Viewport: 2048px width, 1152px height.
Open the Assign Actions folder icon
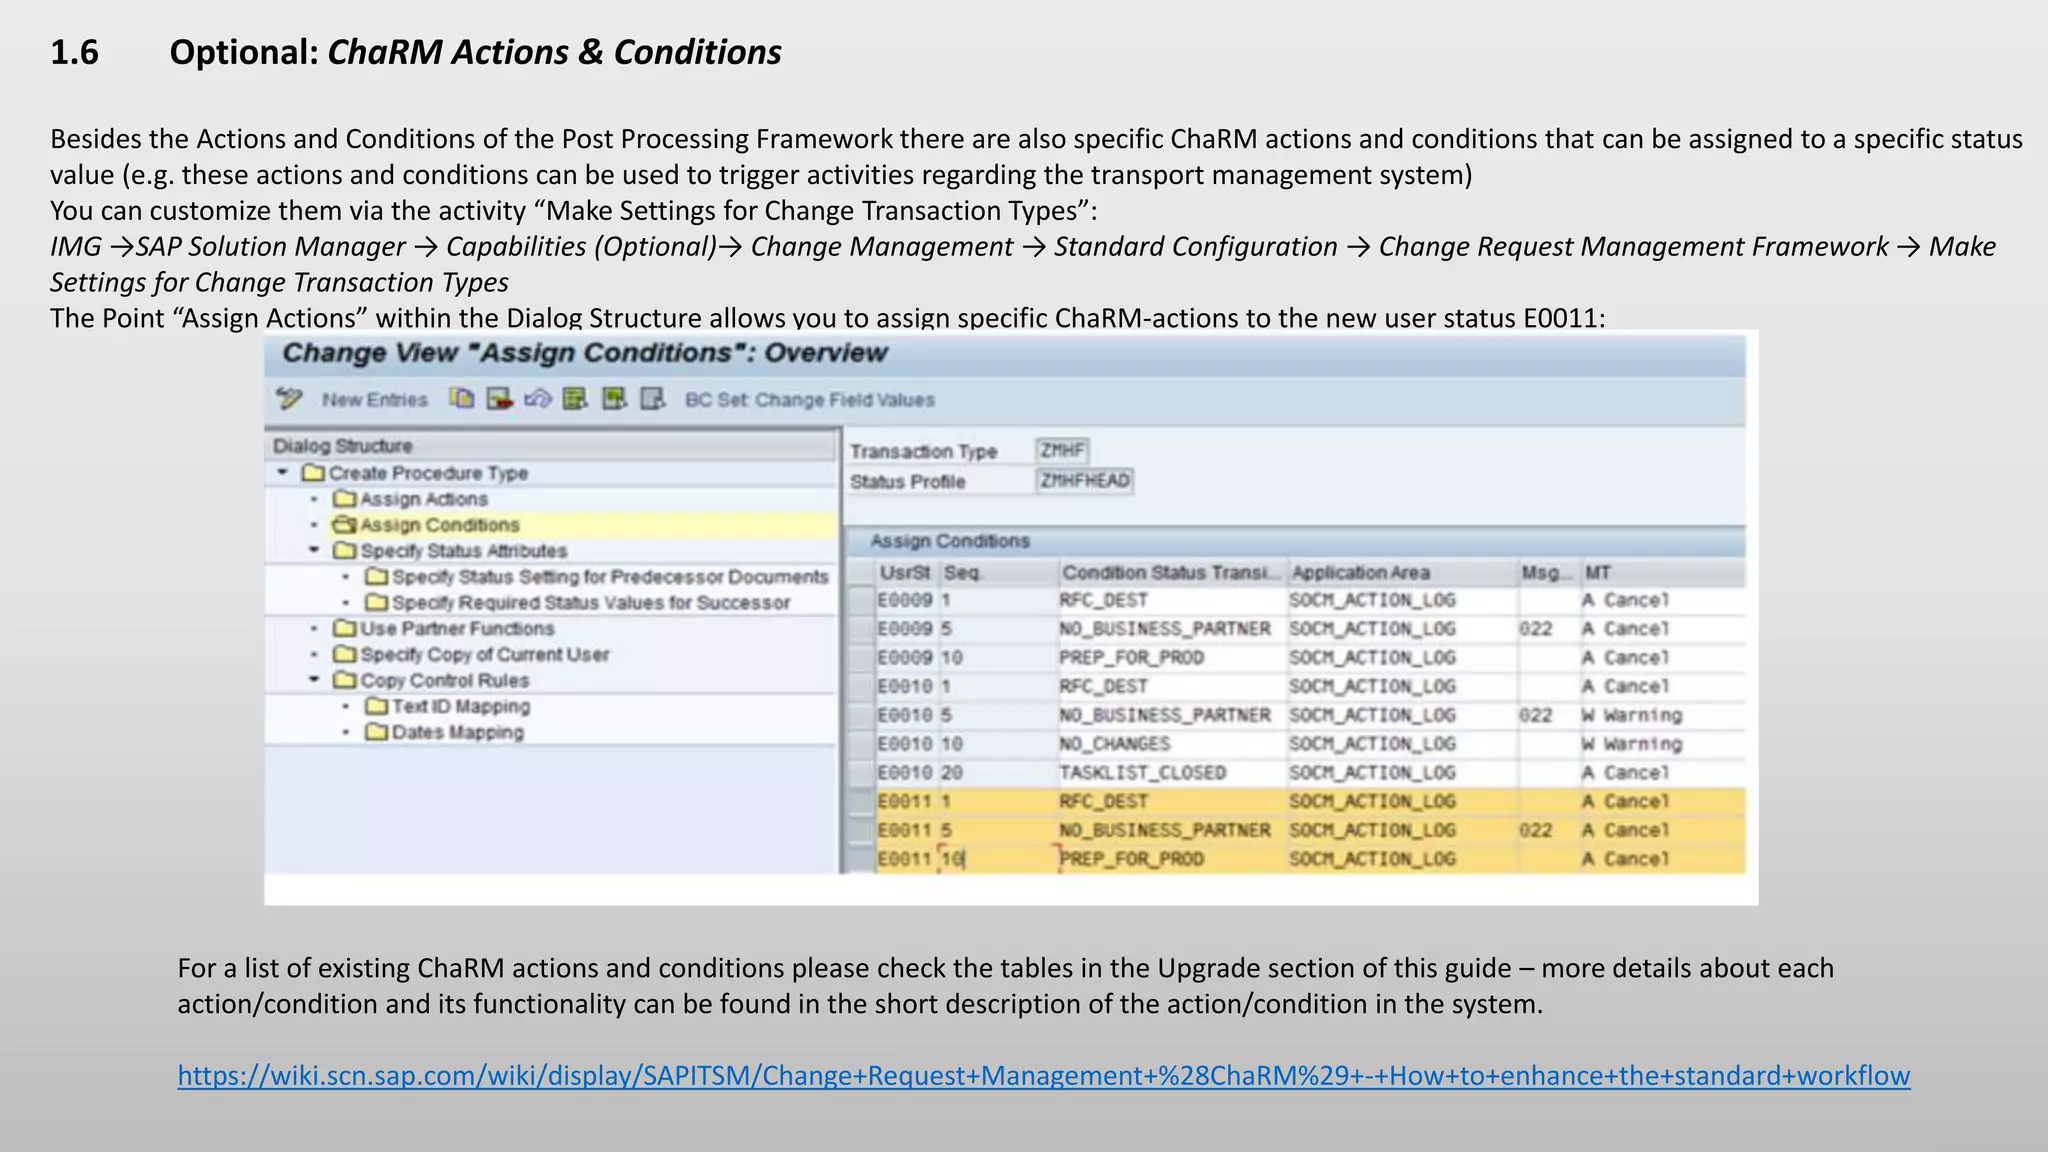pos(345,499)
